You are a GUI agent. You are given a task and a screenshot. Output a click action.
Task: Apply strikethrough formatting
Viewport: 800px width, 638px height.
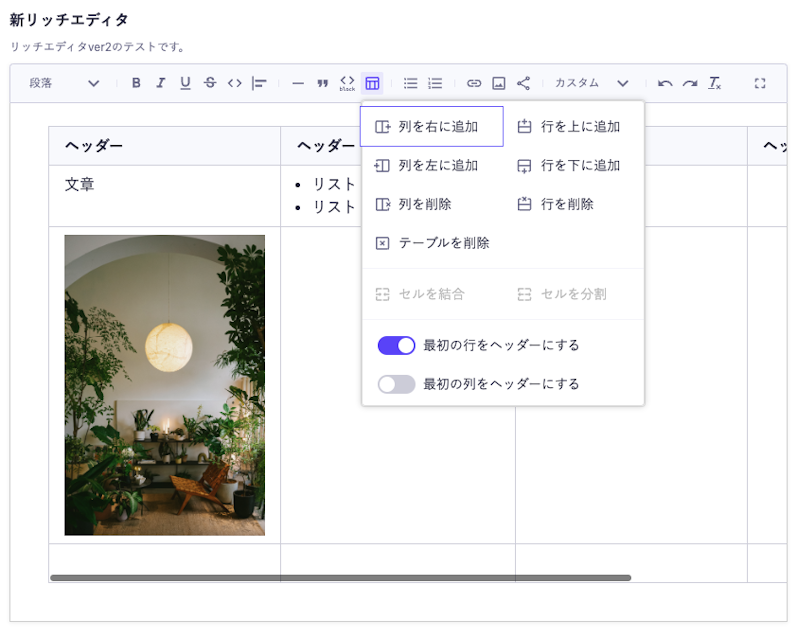[209, 84]
